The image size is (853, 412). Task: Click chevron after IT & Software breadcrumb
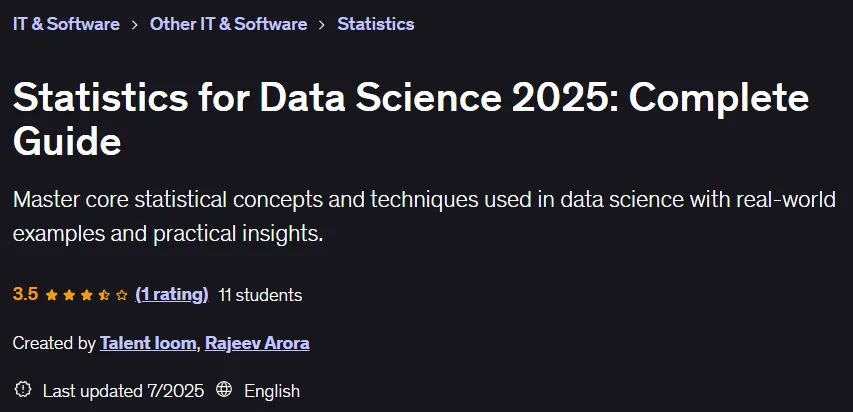pos(135,24)
